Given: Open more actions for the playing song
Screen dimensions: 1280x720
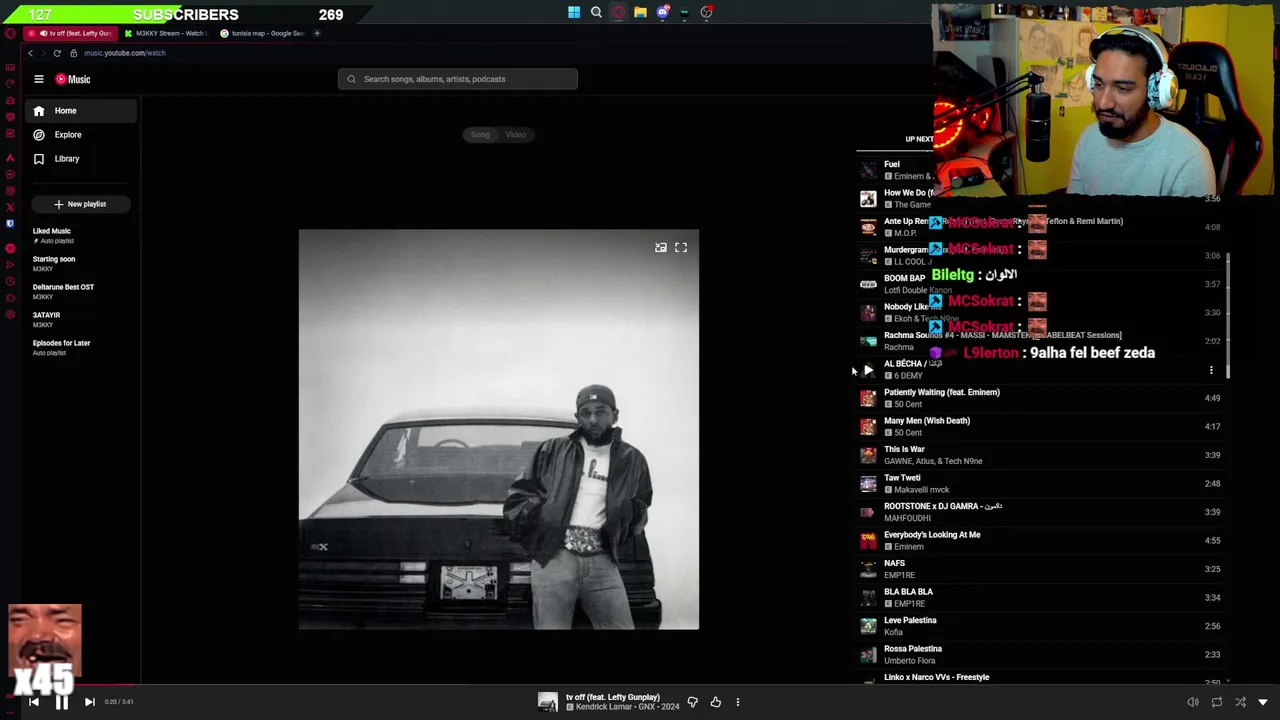Looking at the screenshot, I should 738,702.
